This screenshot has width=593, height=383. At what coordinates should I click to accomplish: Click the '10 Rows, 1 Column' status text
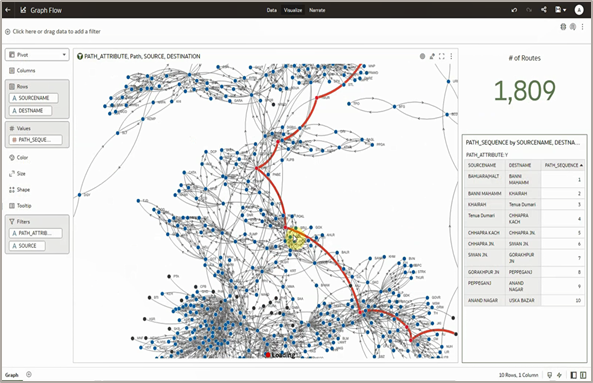click(x=518, y=375)
